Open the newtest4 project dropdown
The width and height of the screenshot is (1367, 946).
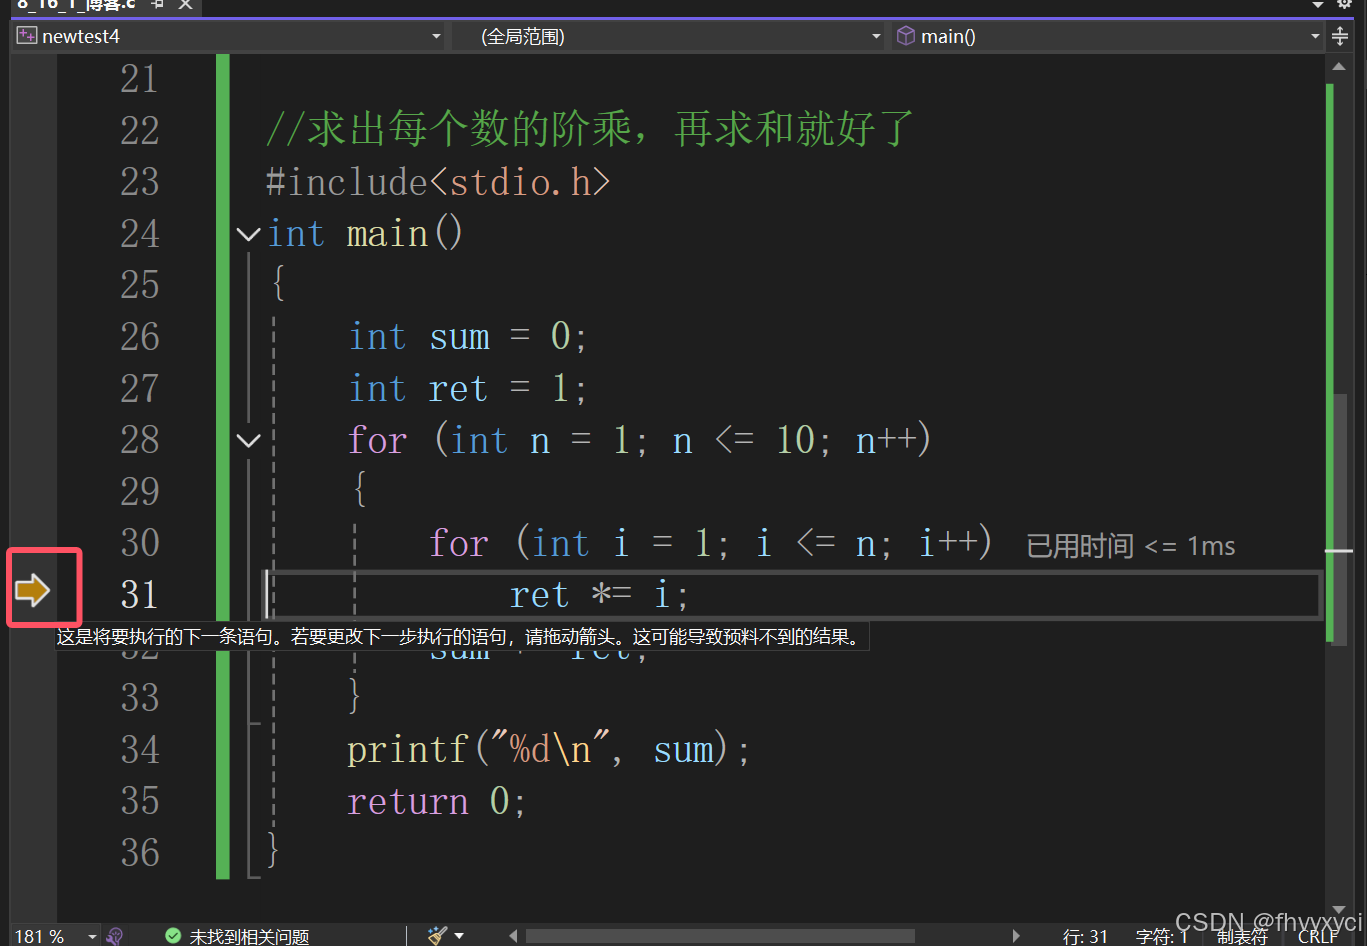[x=229, y=37]
